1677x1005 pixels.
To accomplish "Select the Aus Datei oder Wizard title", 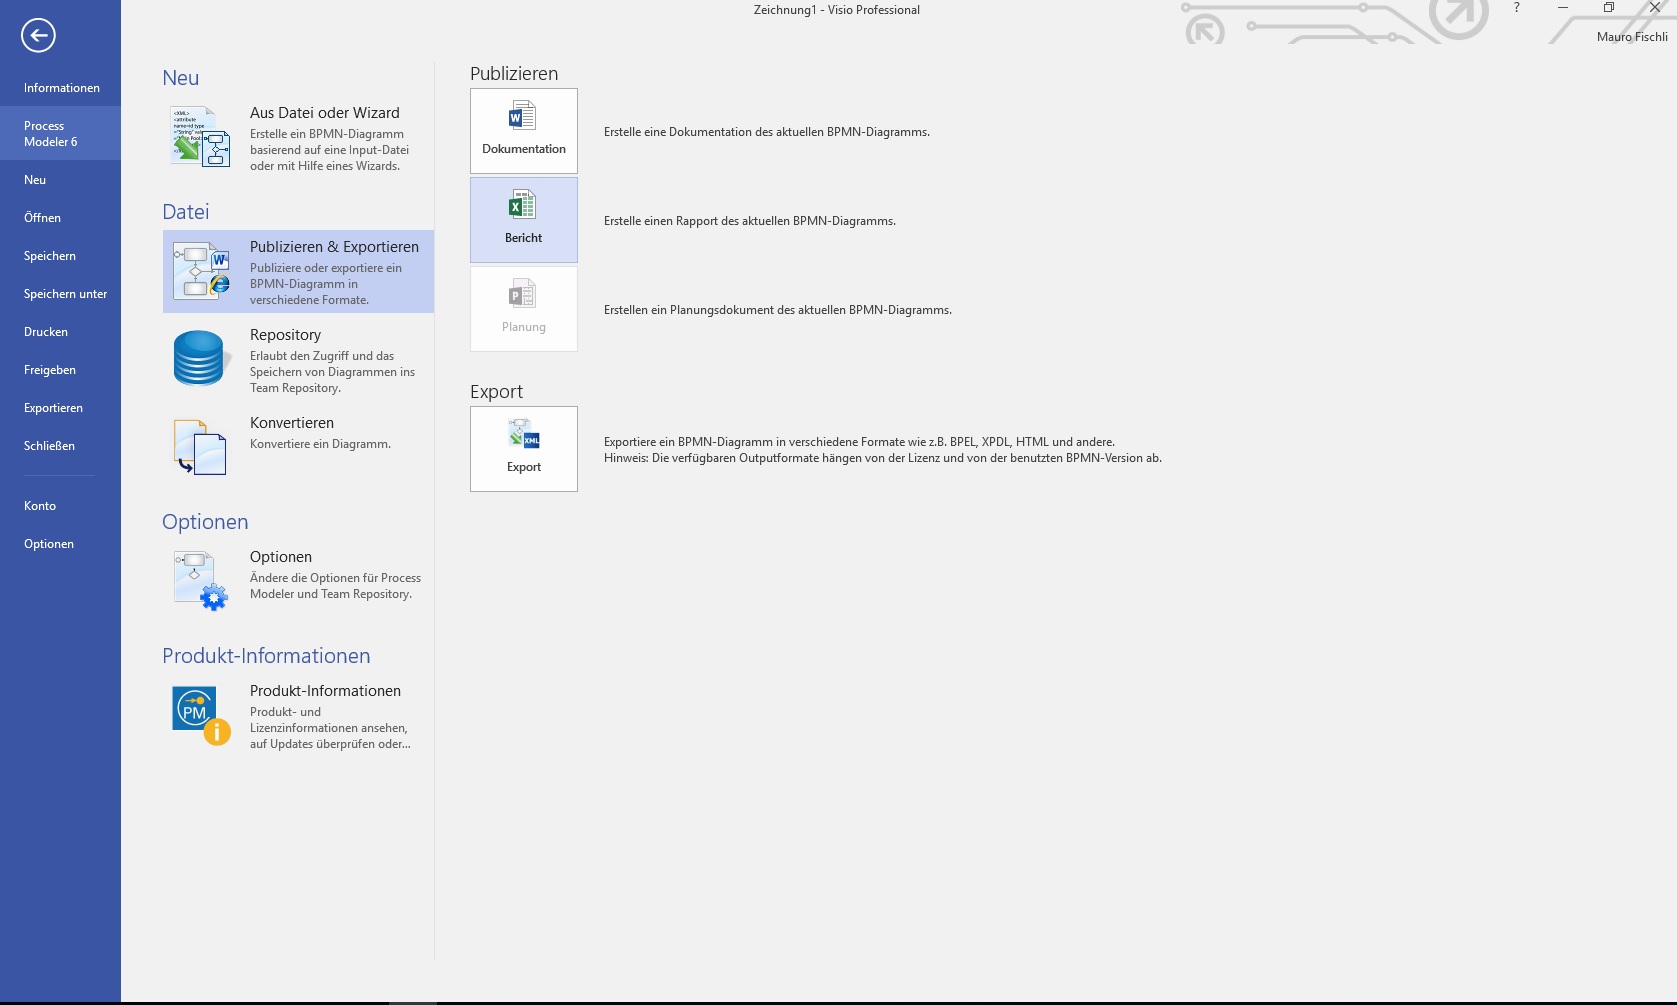I will pyautogui.click(x=325, y=113).
